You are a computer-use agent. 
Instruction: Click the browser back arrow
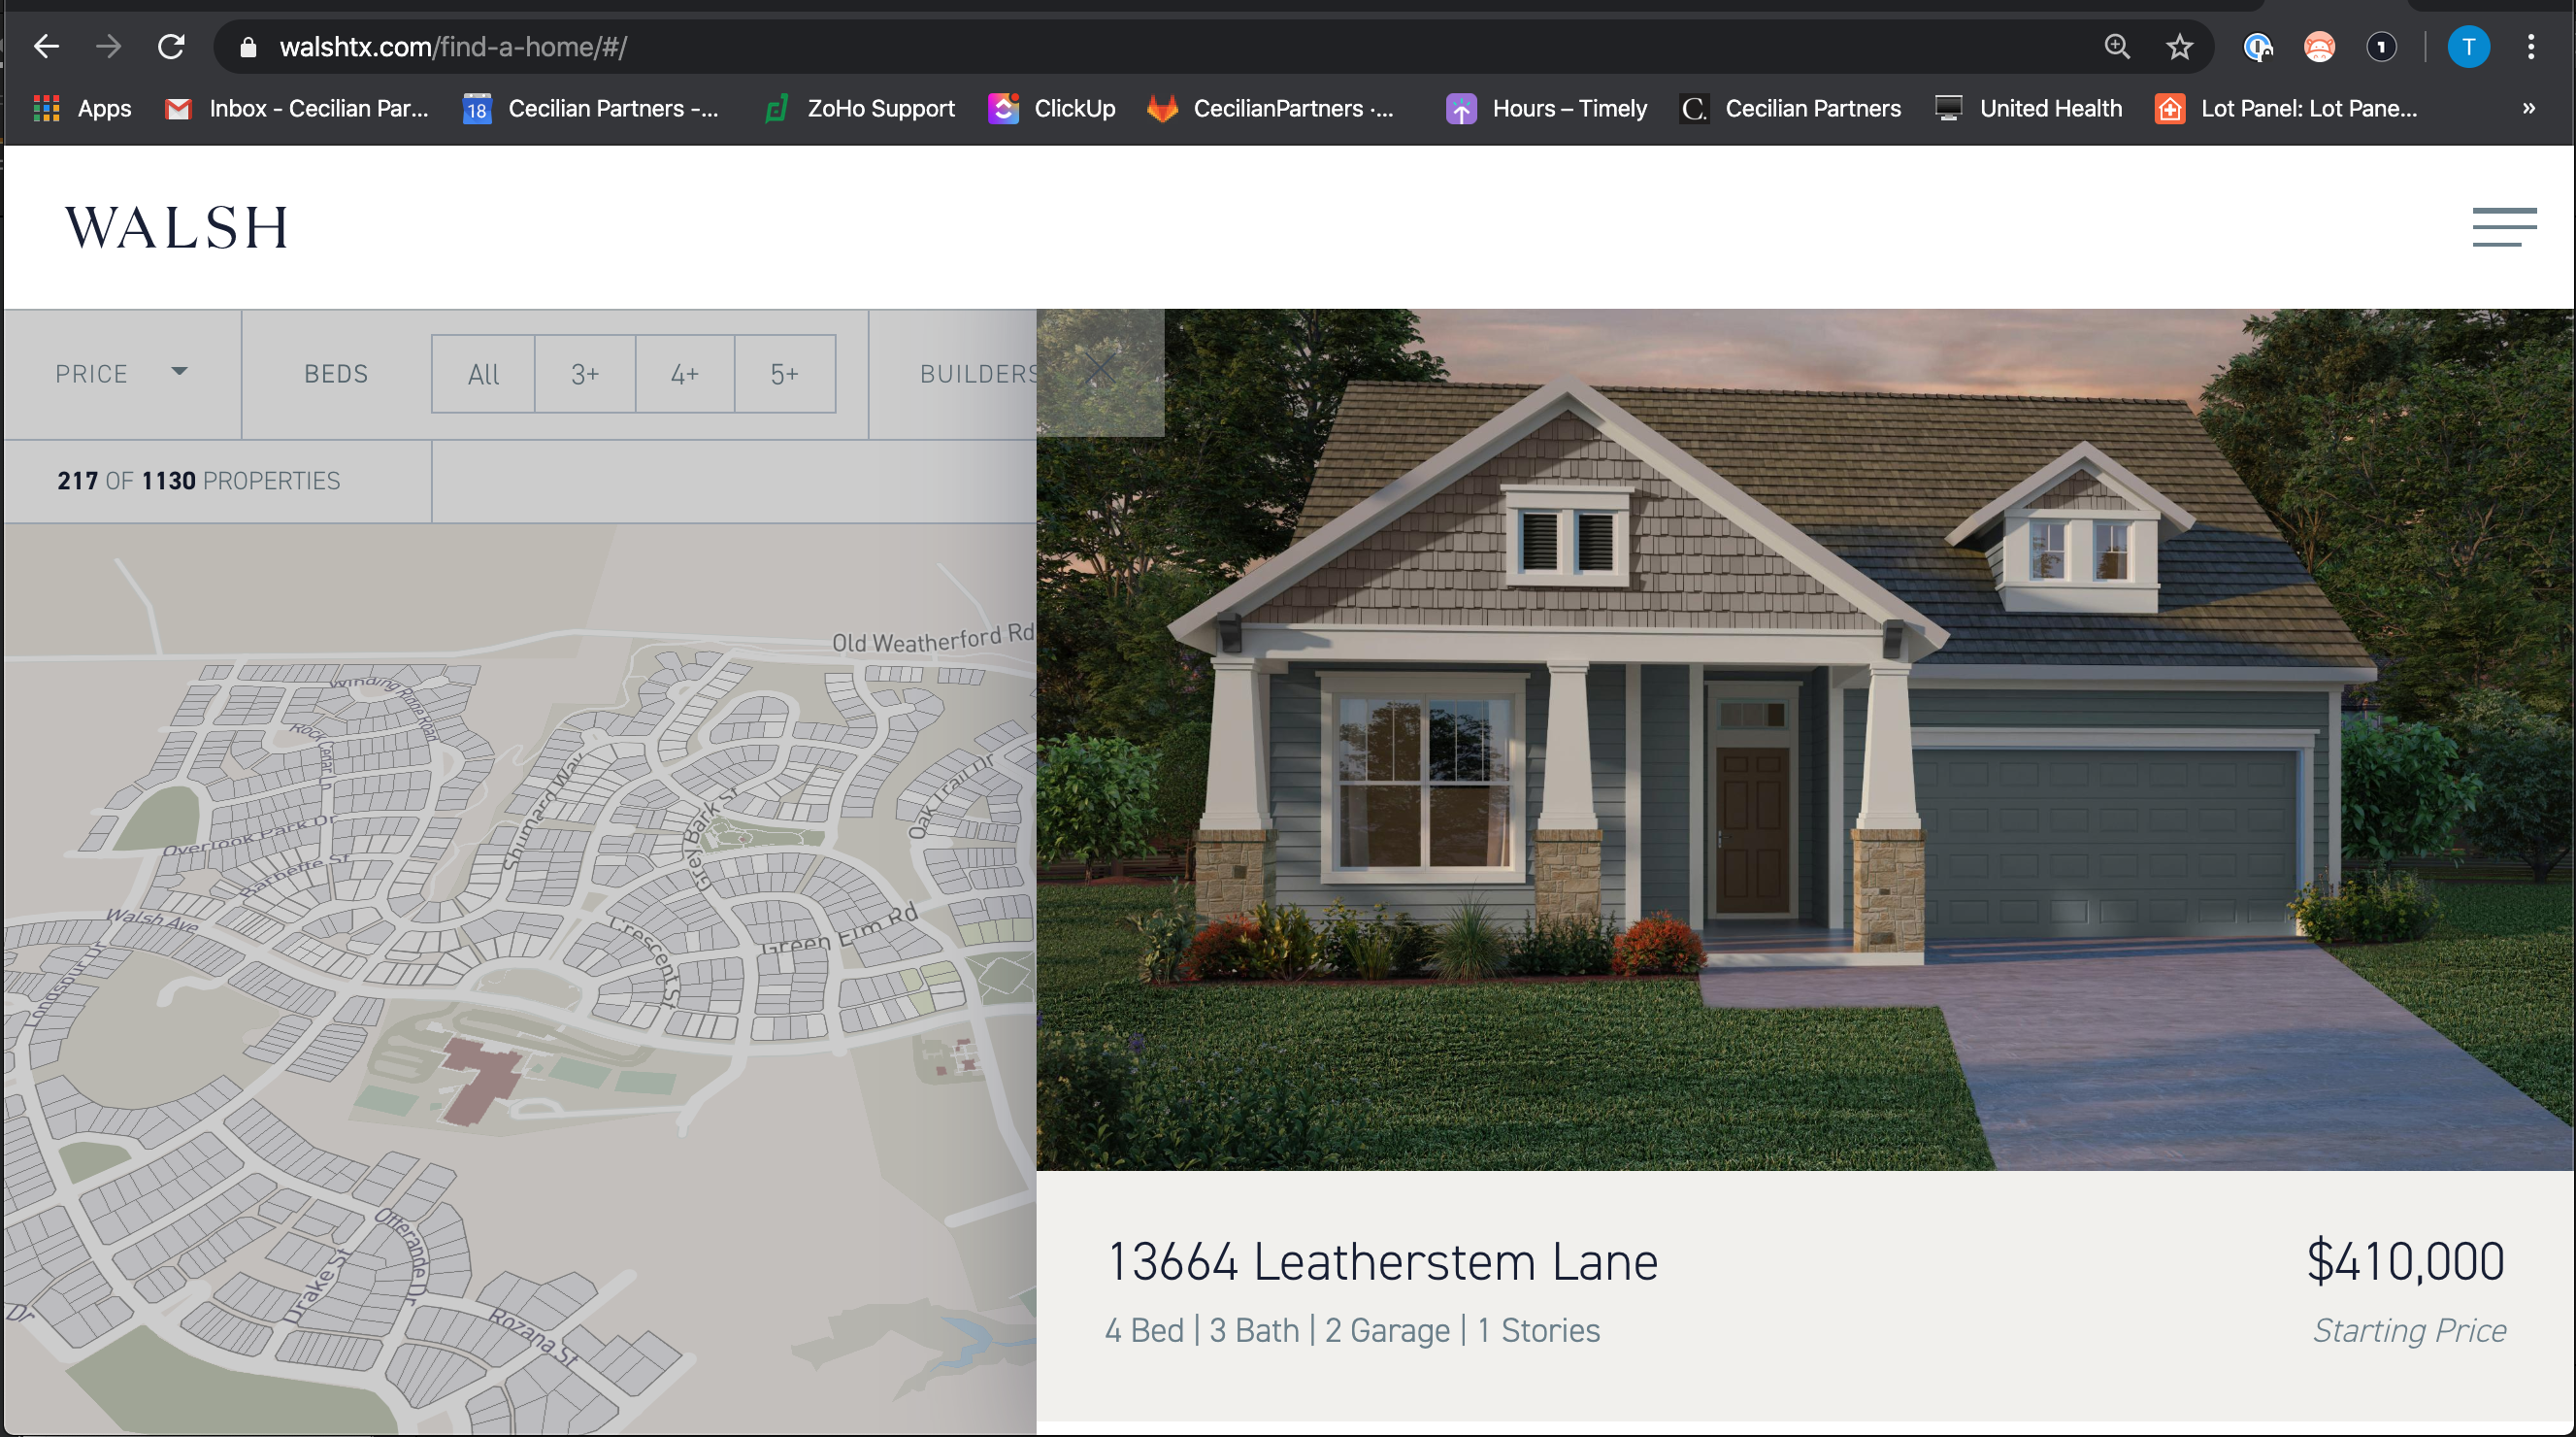point(47,47)
